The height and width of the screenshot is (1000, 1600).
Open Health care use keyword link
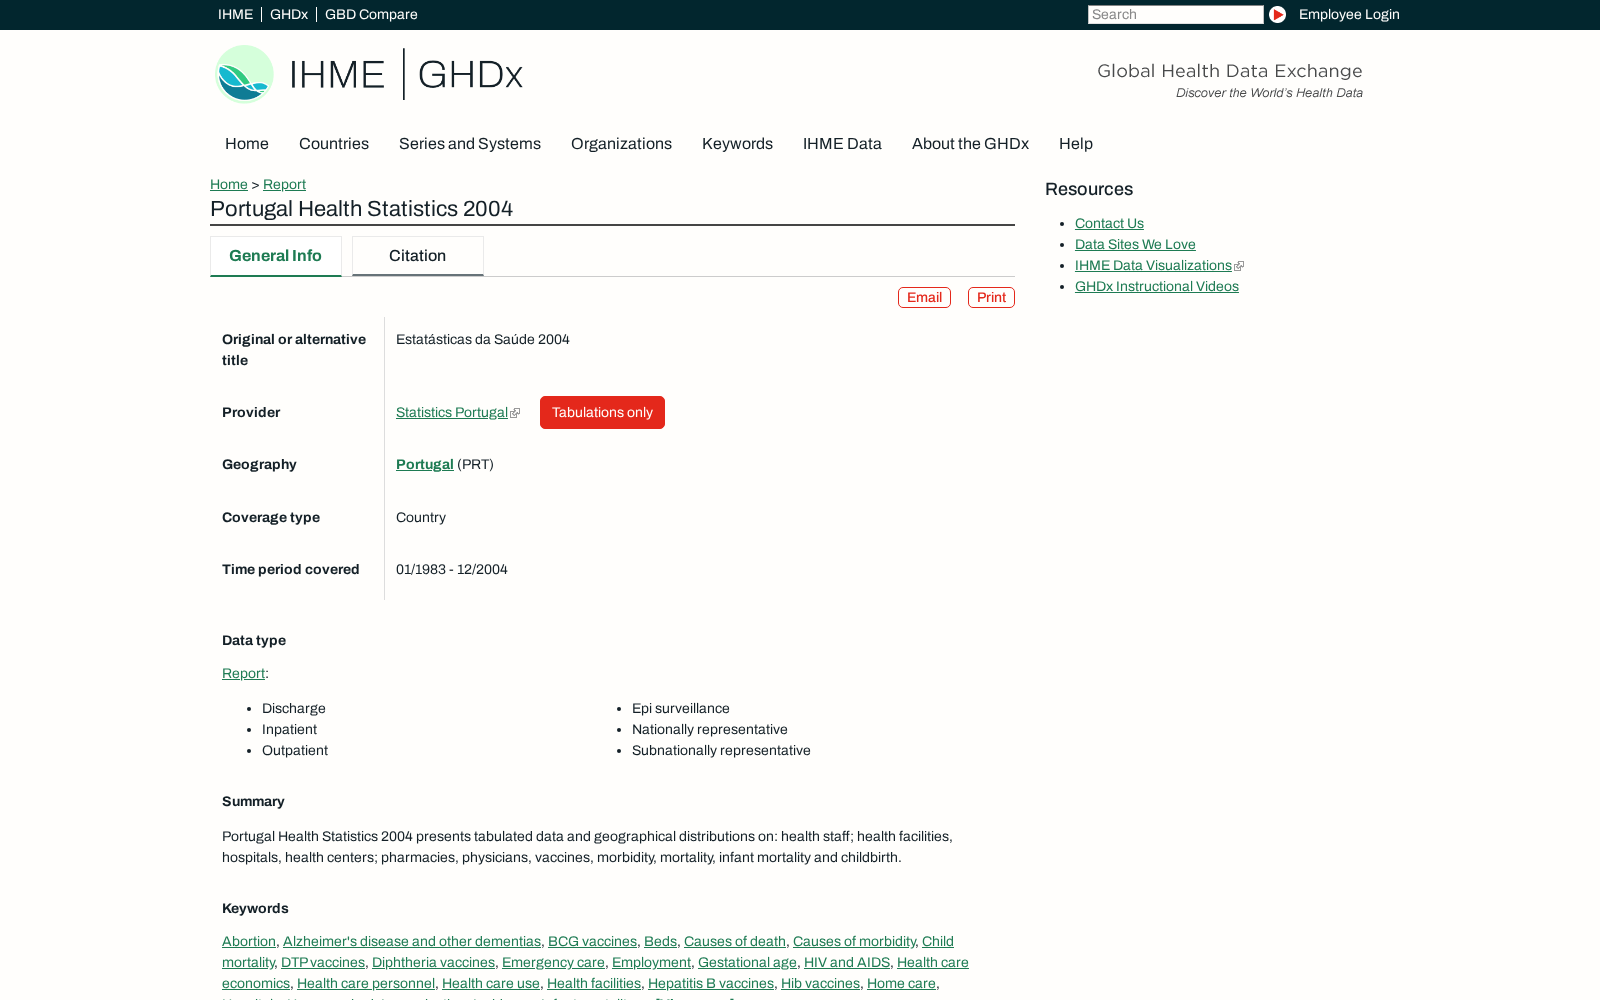(491, 984)
